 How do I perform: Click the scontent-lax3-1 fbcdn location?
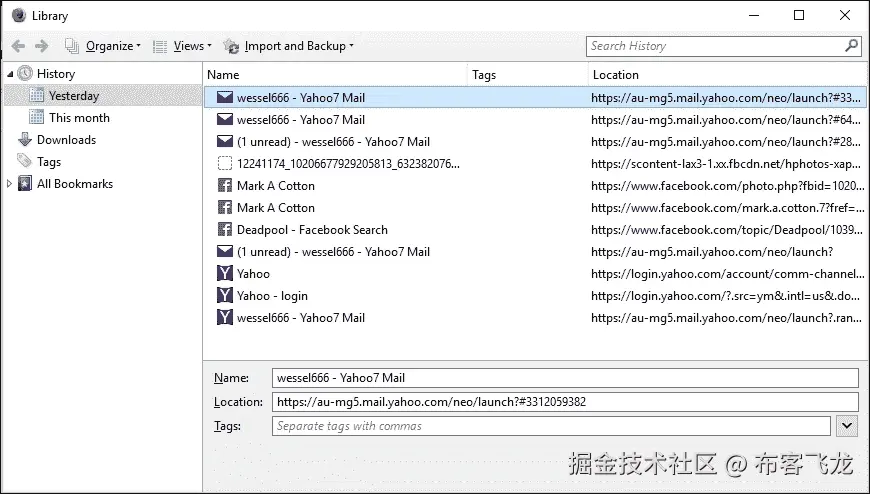tap(726, 164)
